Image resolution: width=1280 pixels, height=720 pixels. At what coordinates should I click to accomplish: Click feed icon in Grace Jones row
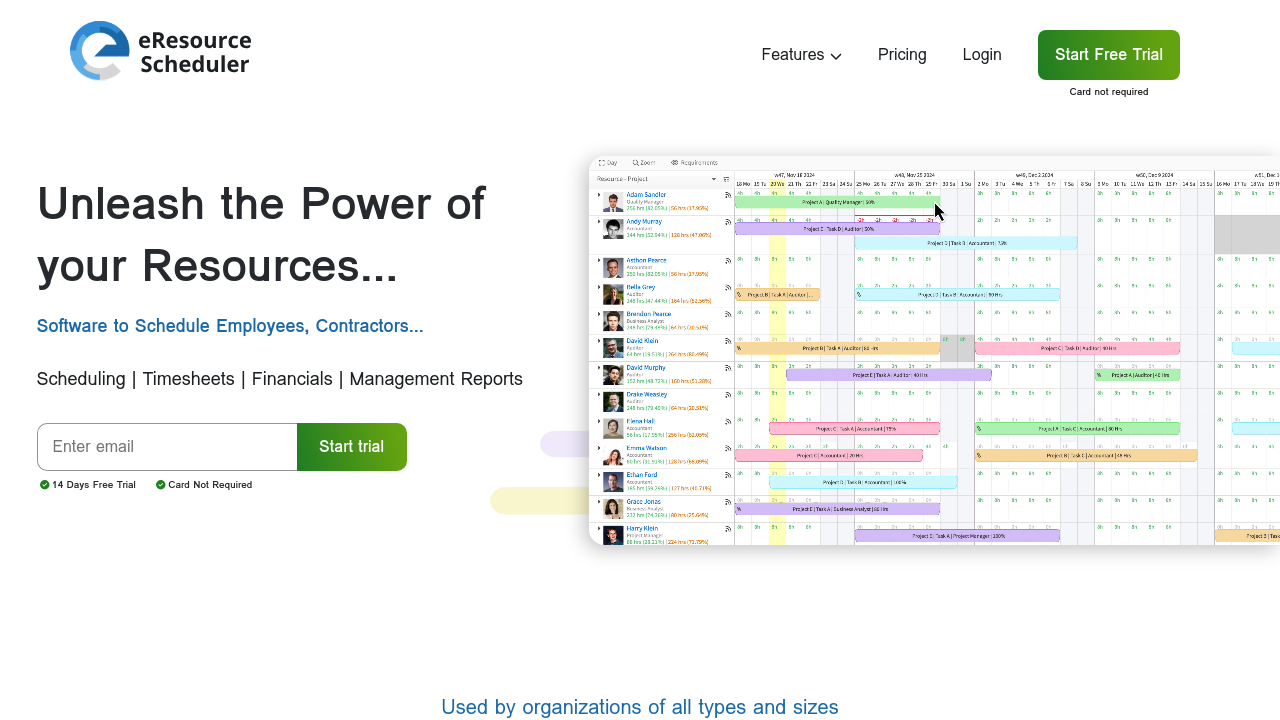[728, 501]
